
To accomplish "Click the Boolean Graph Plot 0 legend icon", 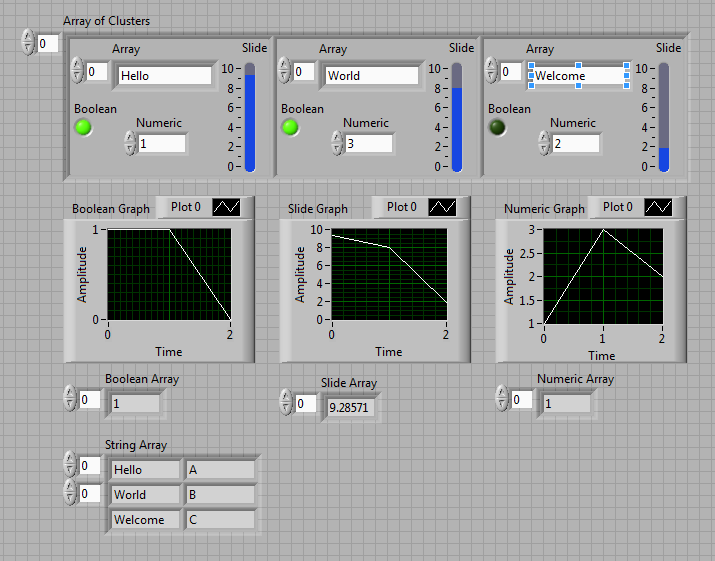I will pos(226,207).
